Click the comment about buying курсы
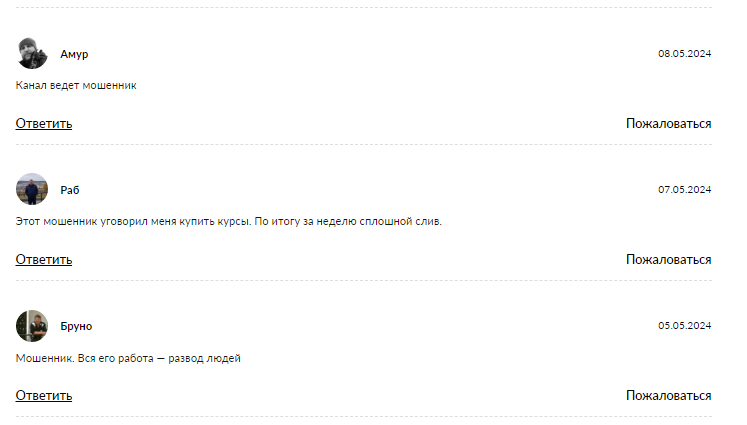The height and width of the screenshot is (425, 747). pos(229,221)
